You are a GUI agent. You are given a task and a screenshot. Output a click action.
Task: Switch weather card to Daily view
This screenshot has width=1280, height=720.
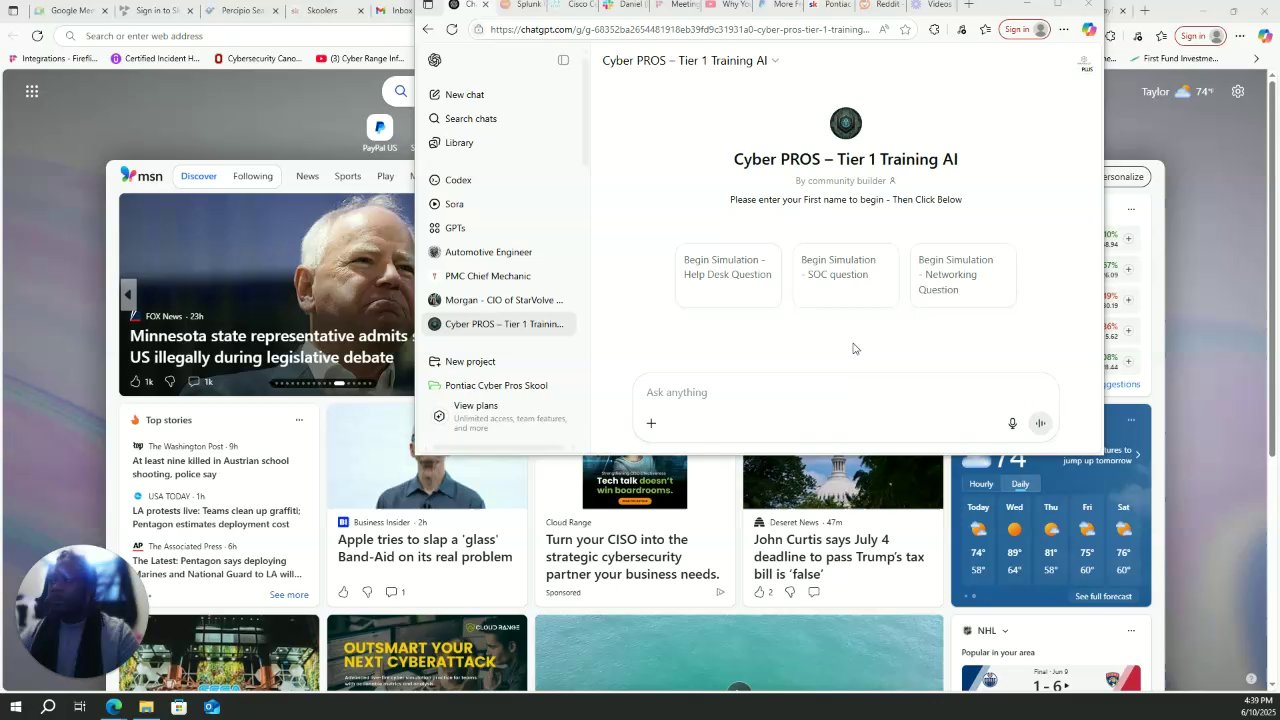(x=1020, y=484)
